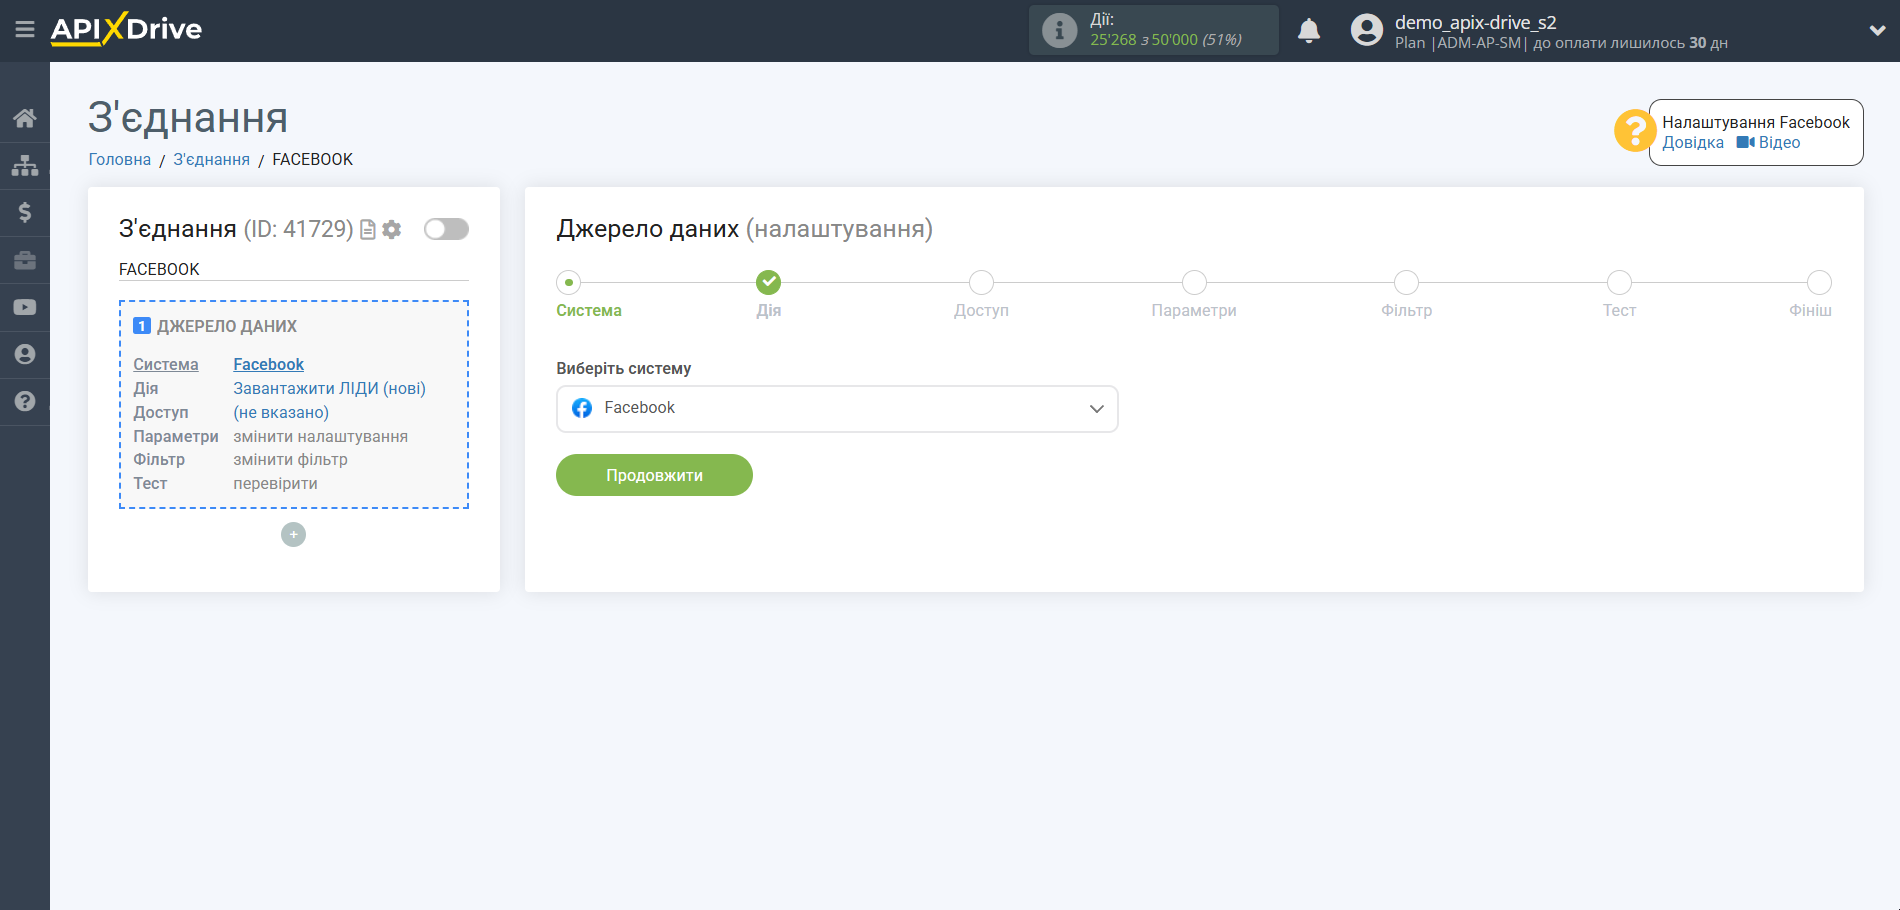This screenshot has height=910, width=1900.
Task: Select the Система step circle
Action: (569, 283)
